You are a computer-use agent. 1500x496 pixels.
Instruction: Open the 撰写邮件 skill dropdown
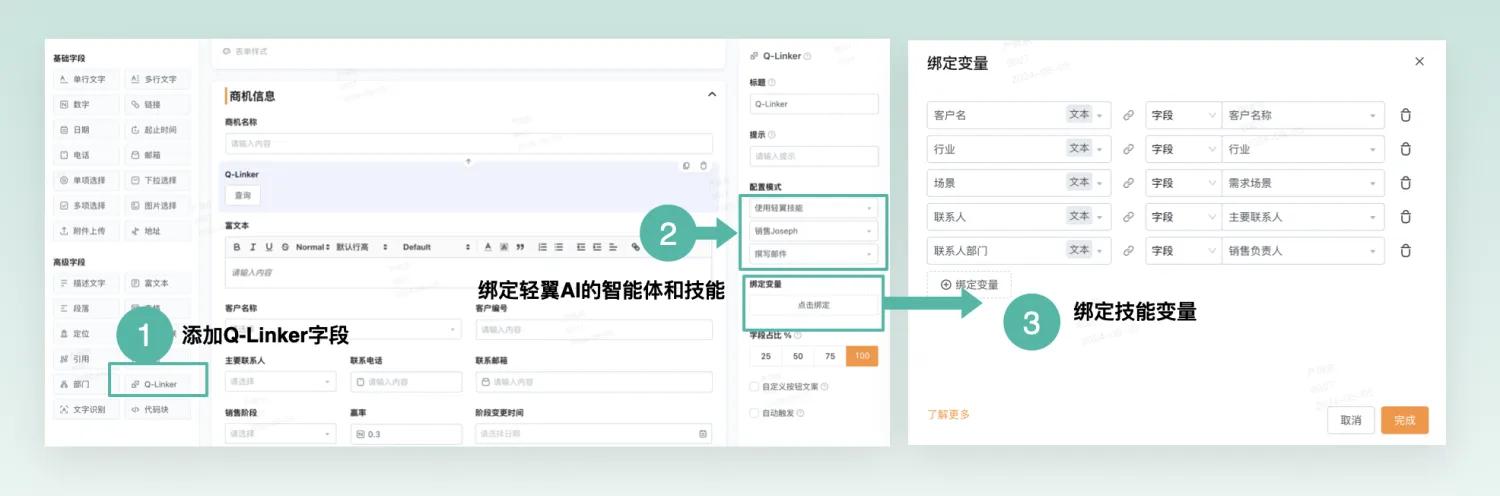813,254
